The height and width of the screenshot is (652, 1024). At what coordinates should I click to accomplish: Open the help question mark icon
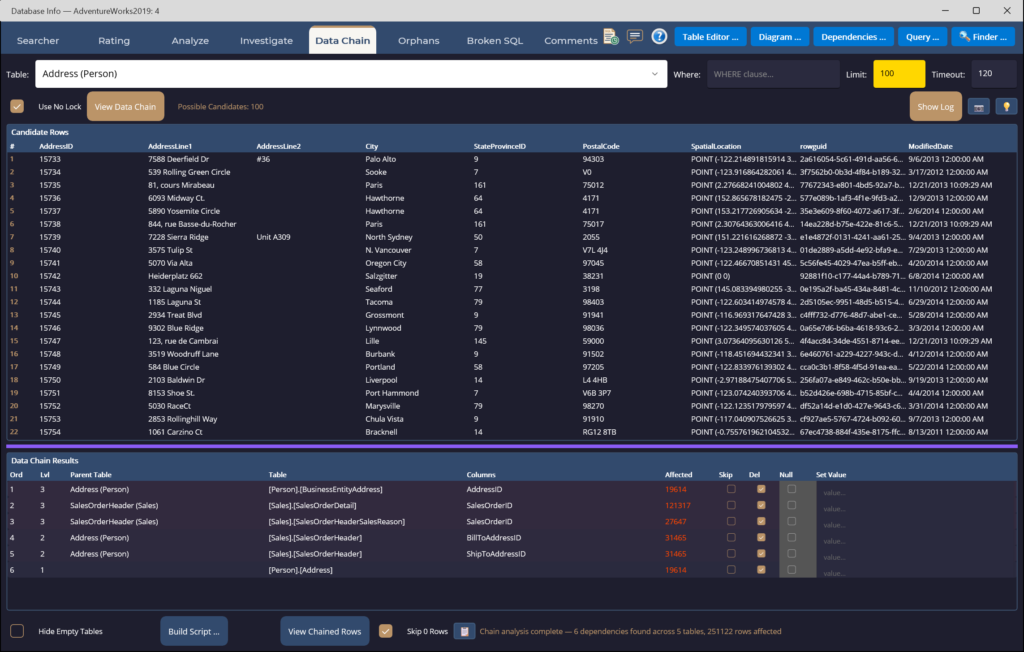coord(659,37)
